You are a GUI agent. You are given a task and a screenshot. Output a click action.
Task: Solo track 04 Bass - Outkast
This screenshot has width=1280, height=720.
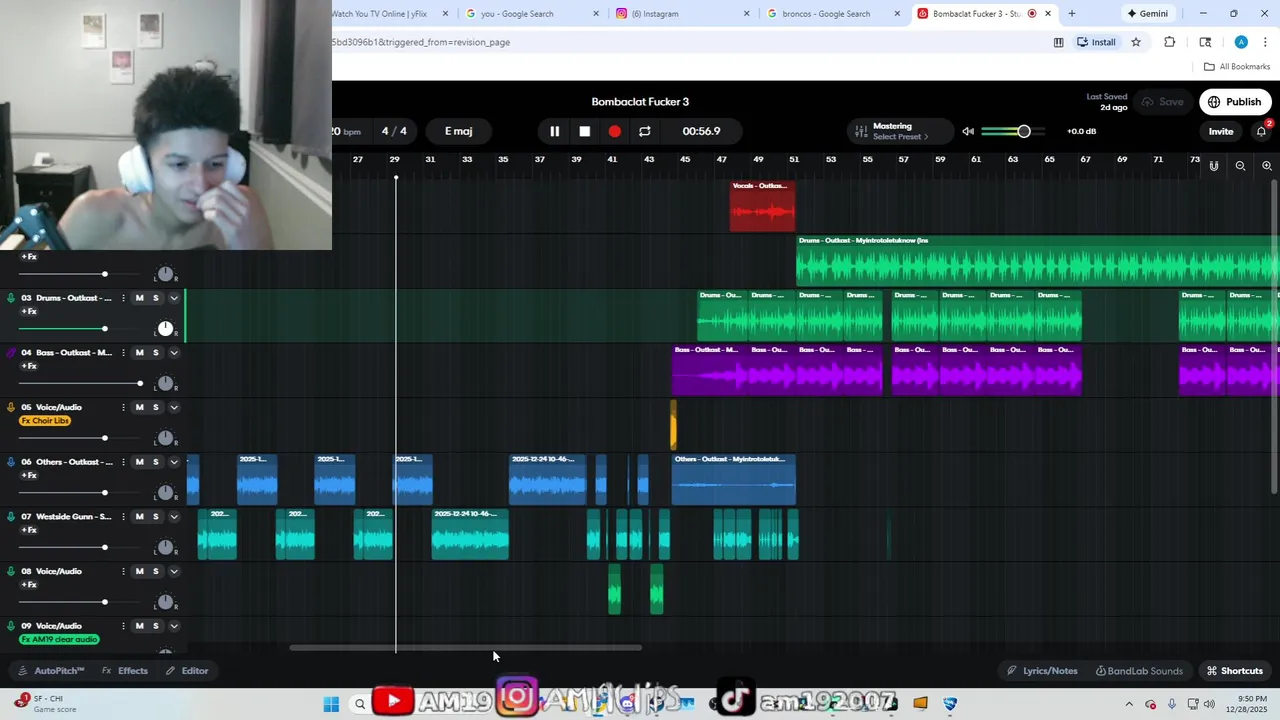155,352
